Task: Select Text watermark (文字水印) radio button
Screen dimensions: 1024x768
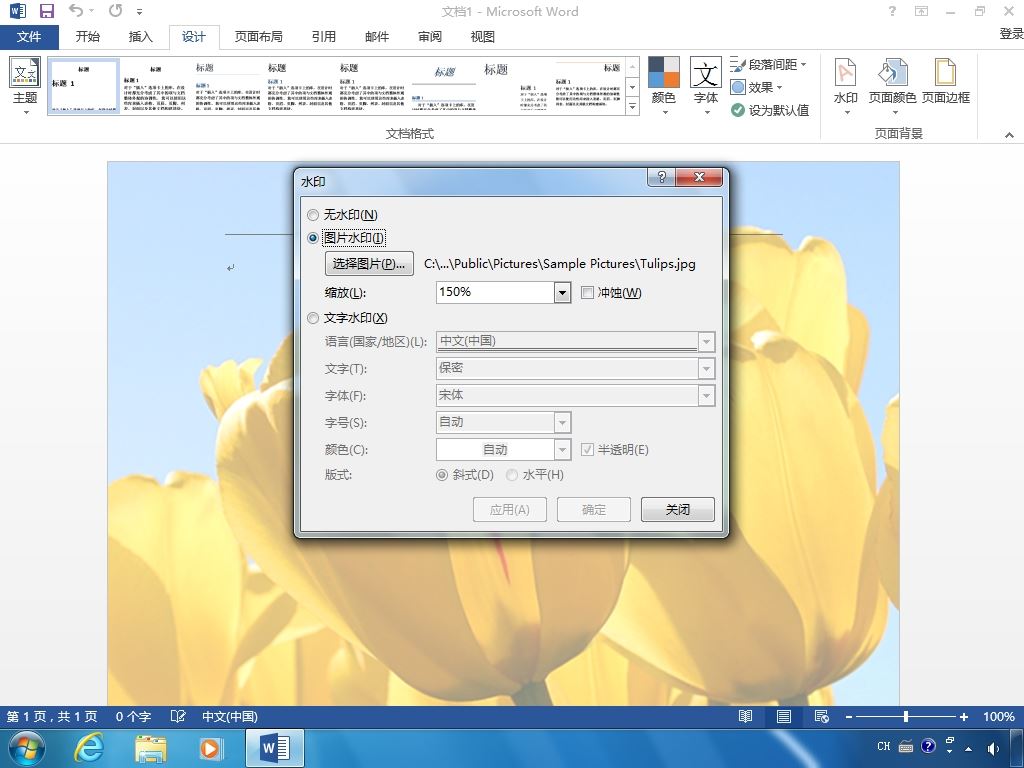Action: 313,318
